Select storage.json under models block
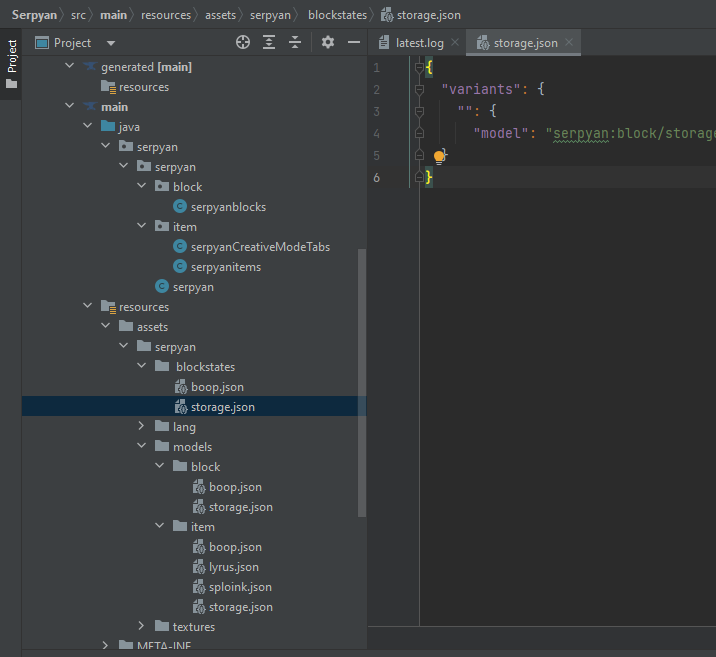Screen dimensions: 716x657 point(241,507)
